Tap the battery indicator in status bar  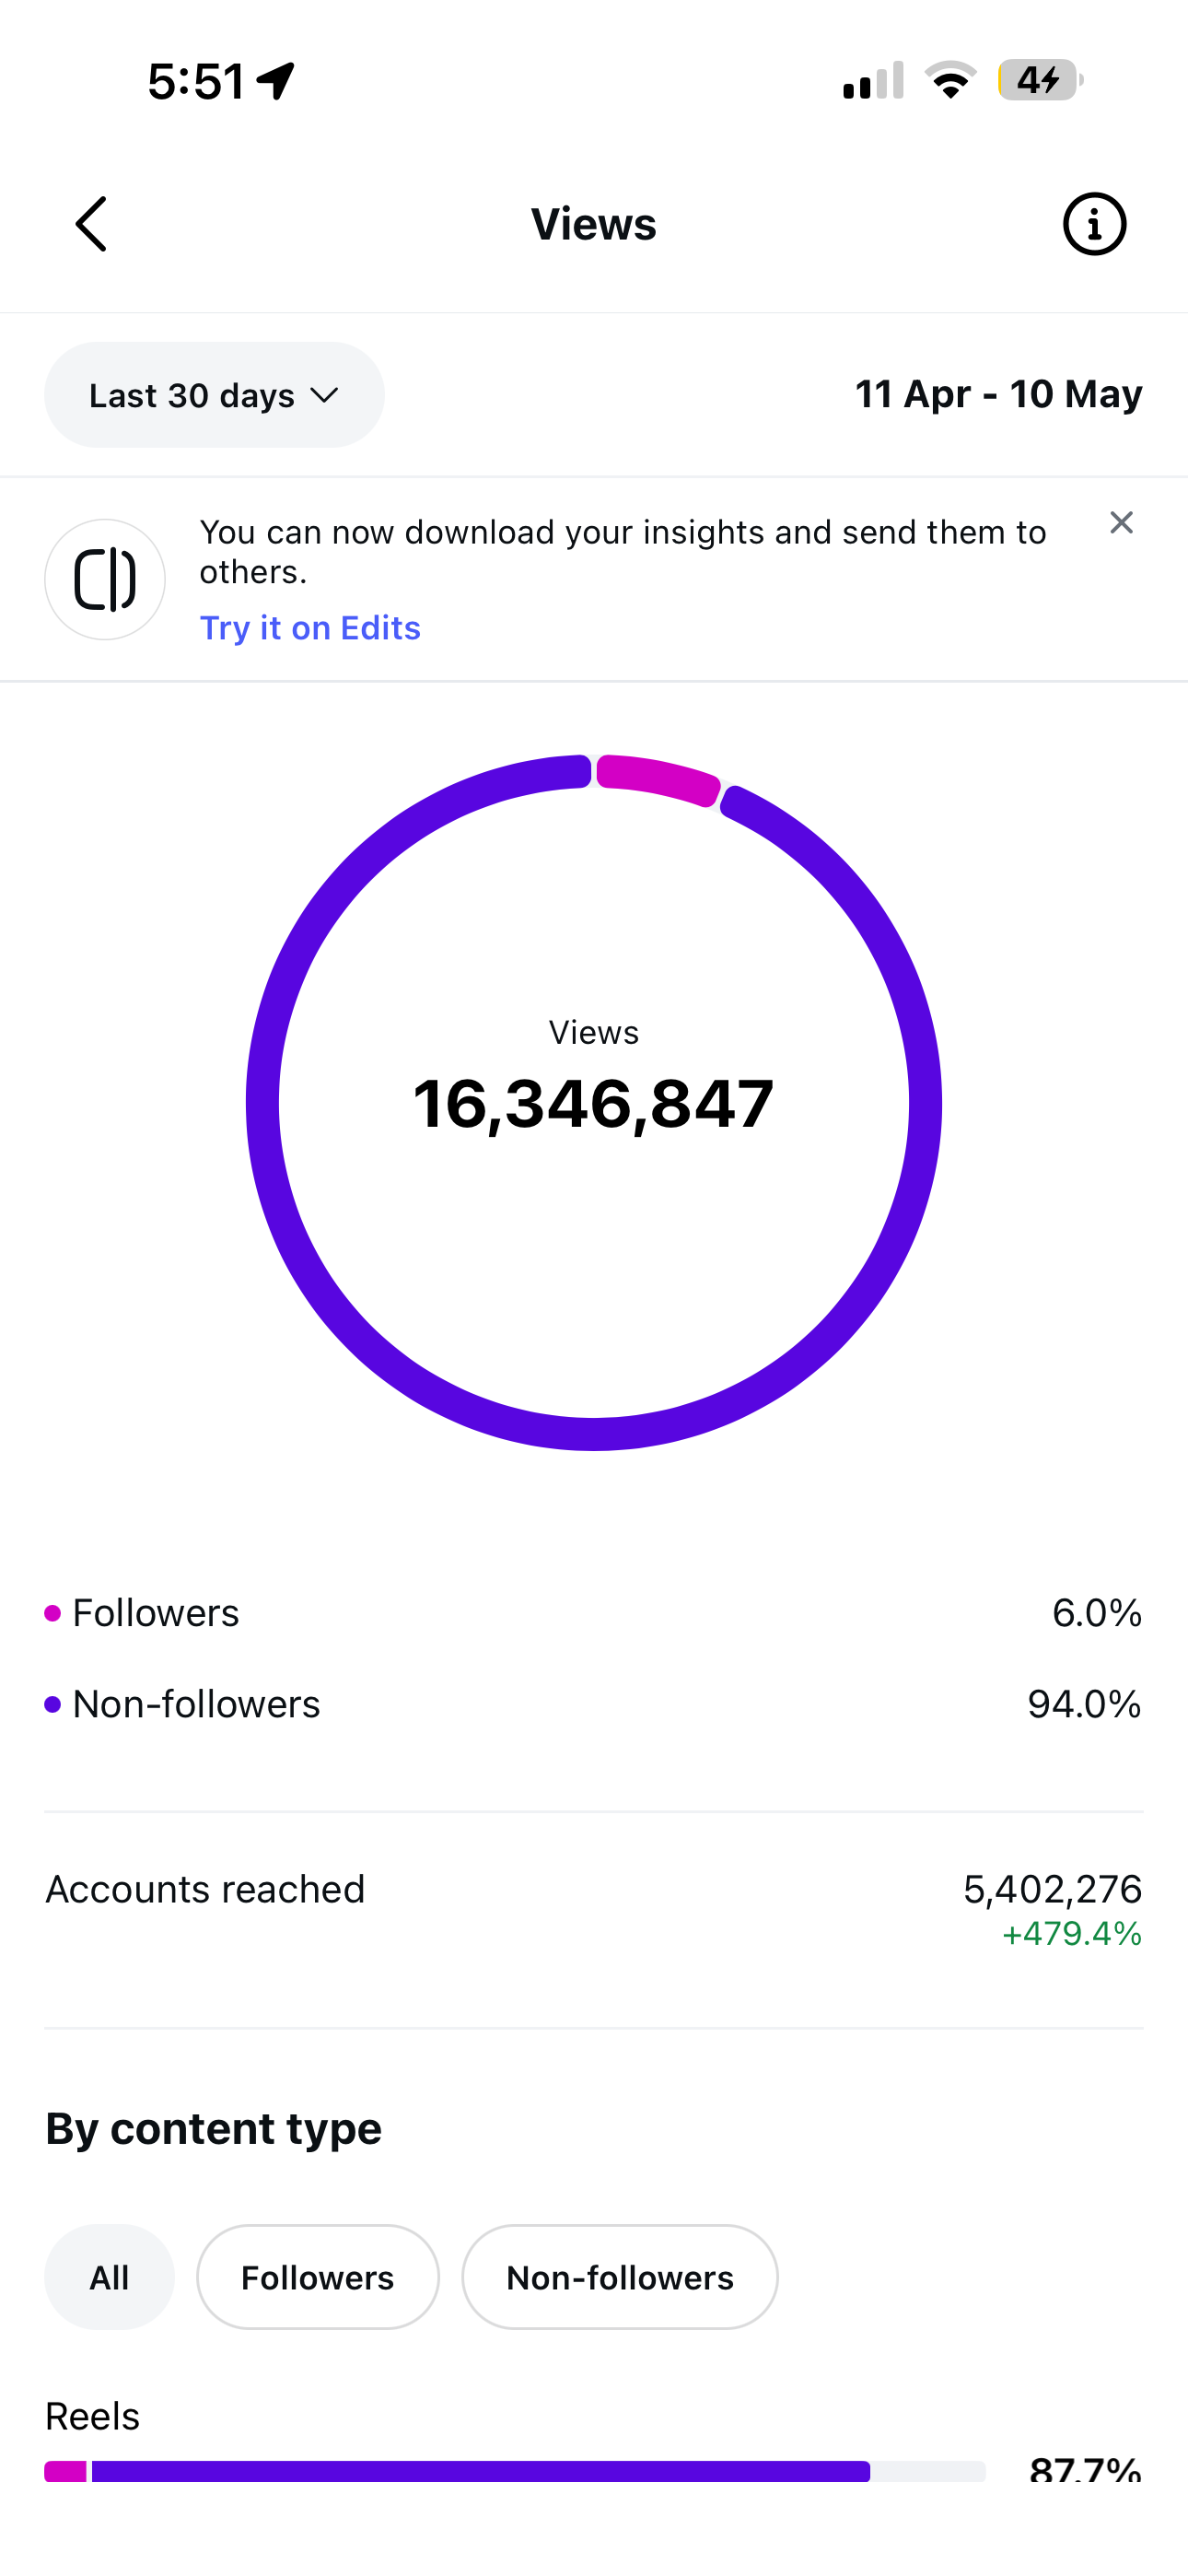click(x=1040, y=80)
